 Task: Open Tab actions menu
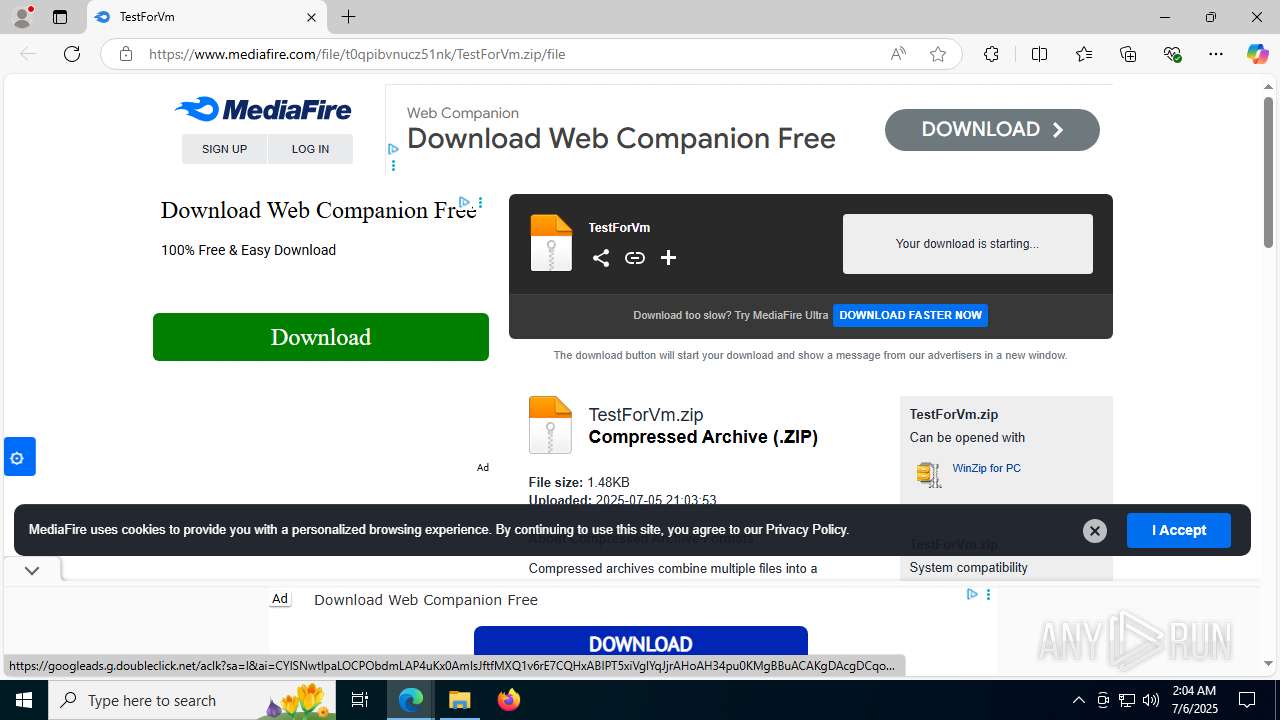60,17
